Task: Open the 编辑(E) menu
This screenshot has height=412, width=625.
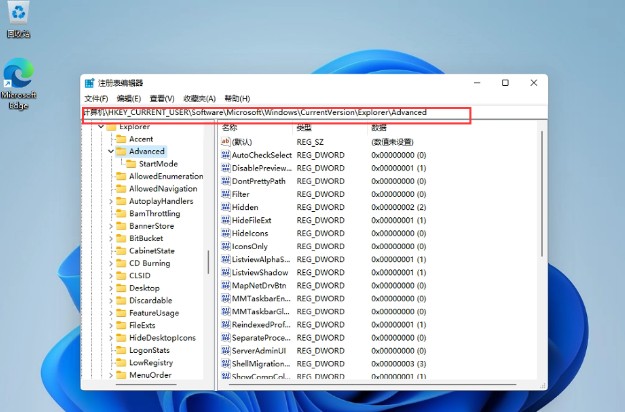Action: [x=128, y=98]
